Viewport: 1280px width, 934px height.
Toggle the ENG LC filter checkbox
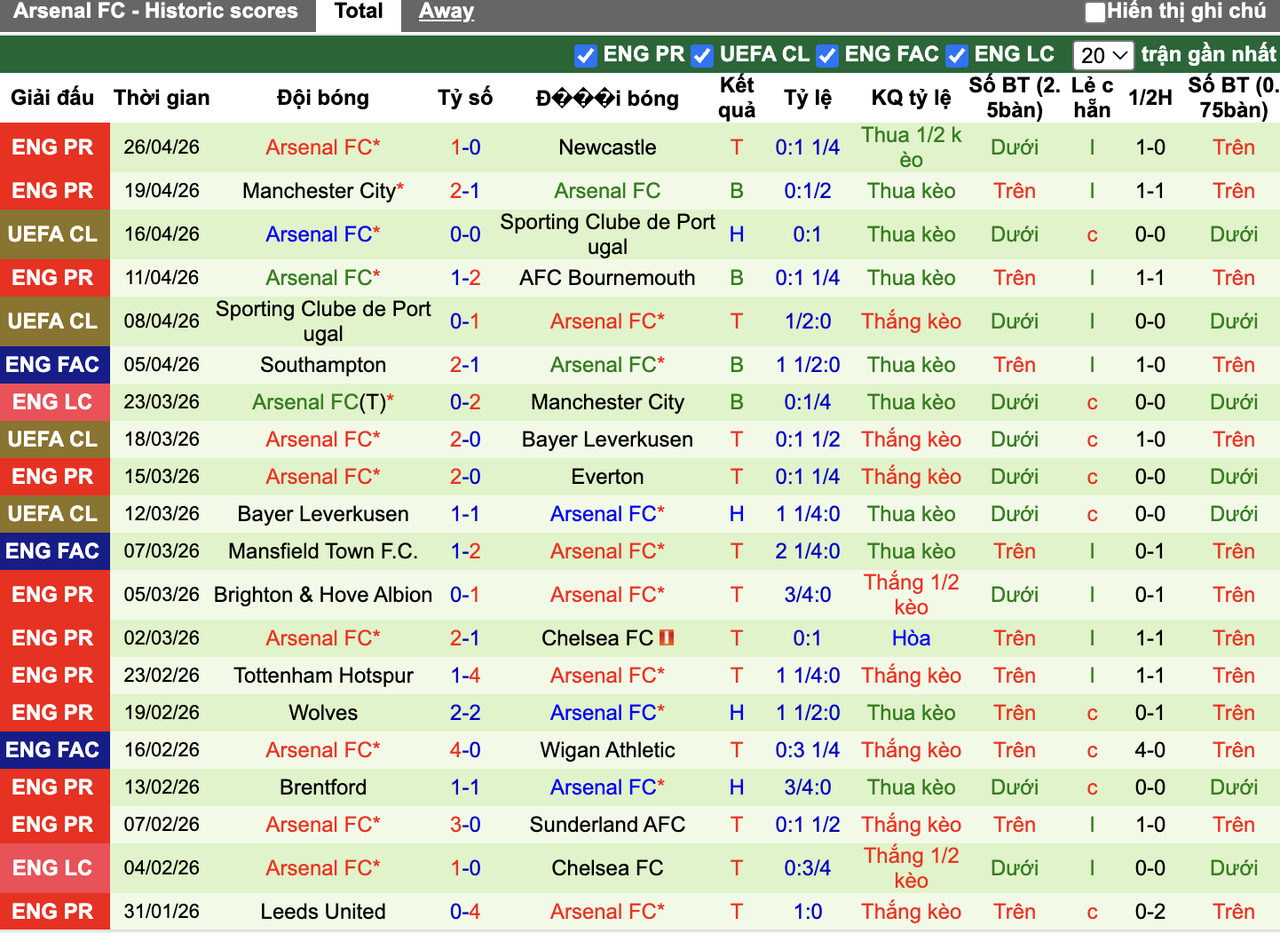[x=957, y=55]
